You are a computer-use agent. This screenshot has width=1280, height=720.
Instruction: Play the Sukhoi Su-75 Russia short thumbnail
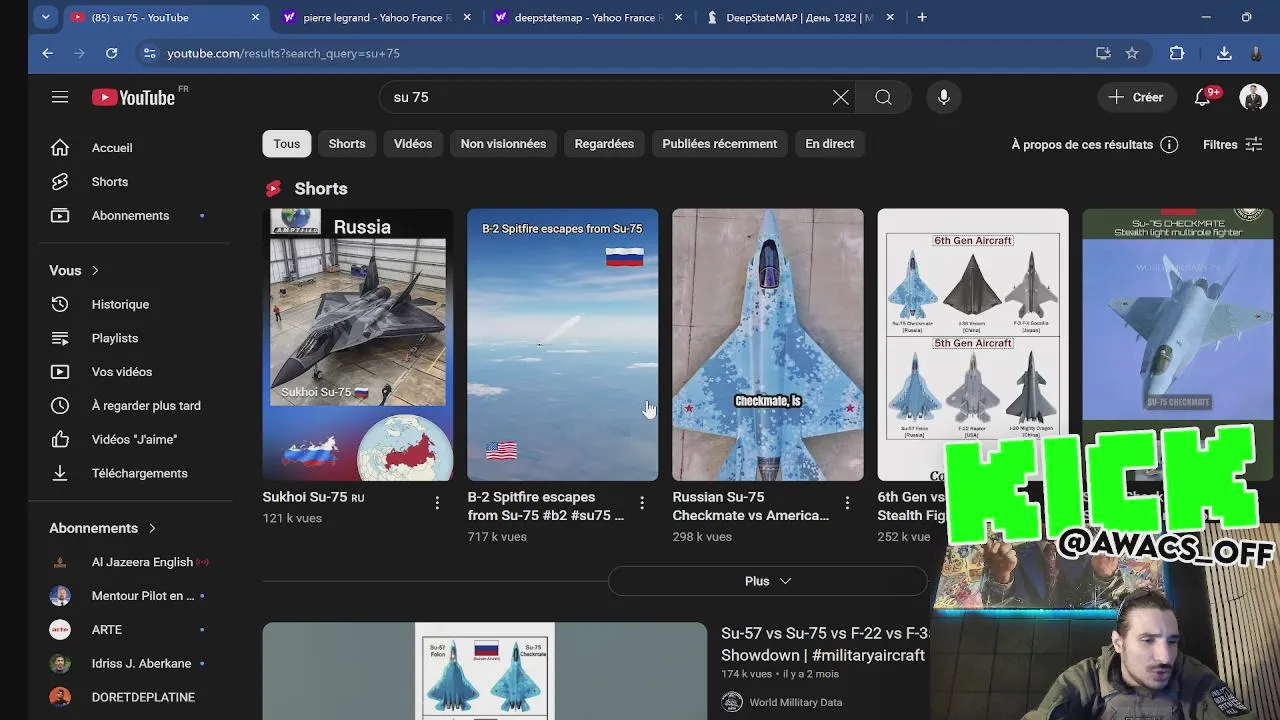point(358,345)
